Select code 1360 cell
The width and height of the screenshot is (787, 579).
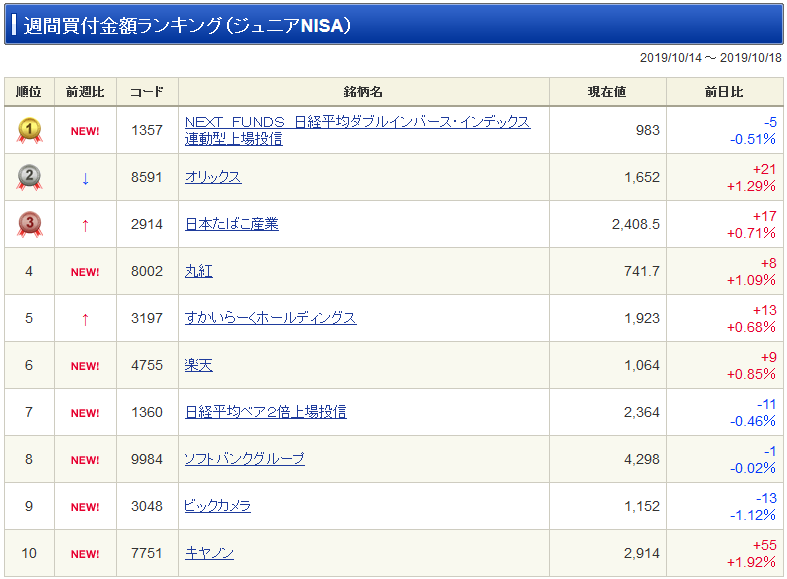click(x=147, y=412)
